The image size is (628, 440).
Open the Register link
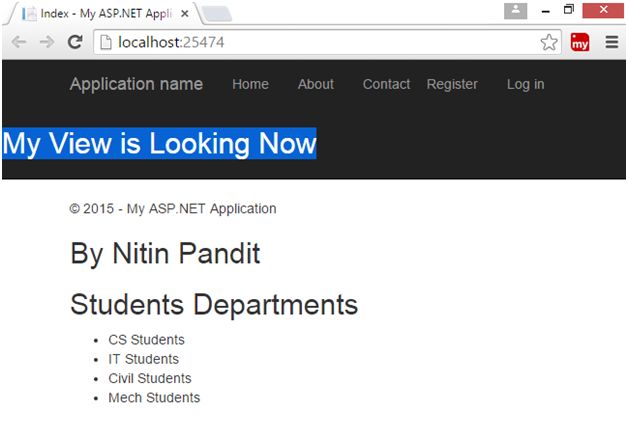(452, 84)
